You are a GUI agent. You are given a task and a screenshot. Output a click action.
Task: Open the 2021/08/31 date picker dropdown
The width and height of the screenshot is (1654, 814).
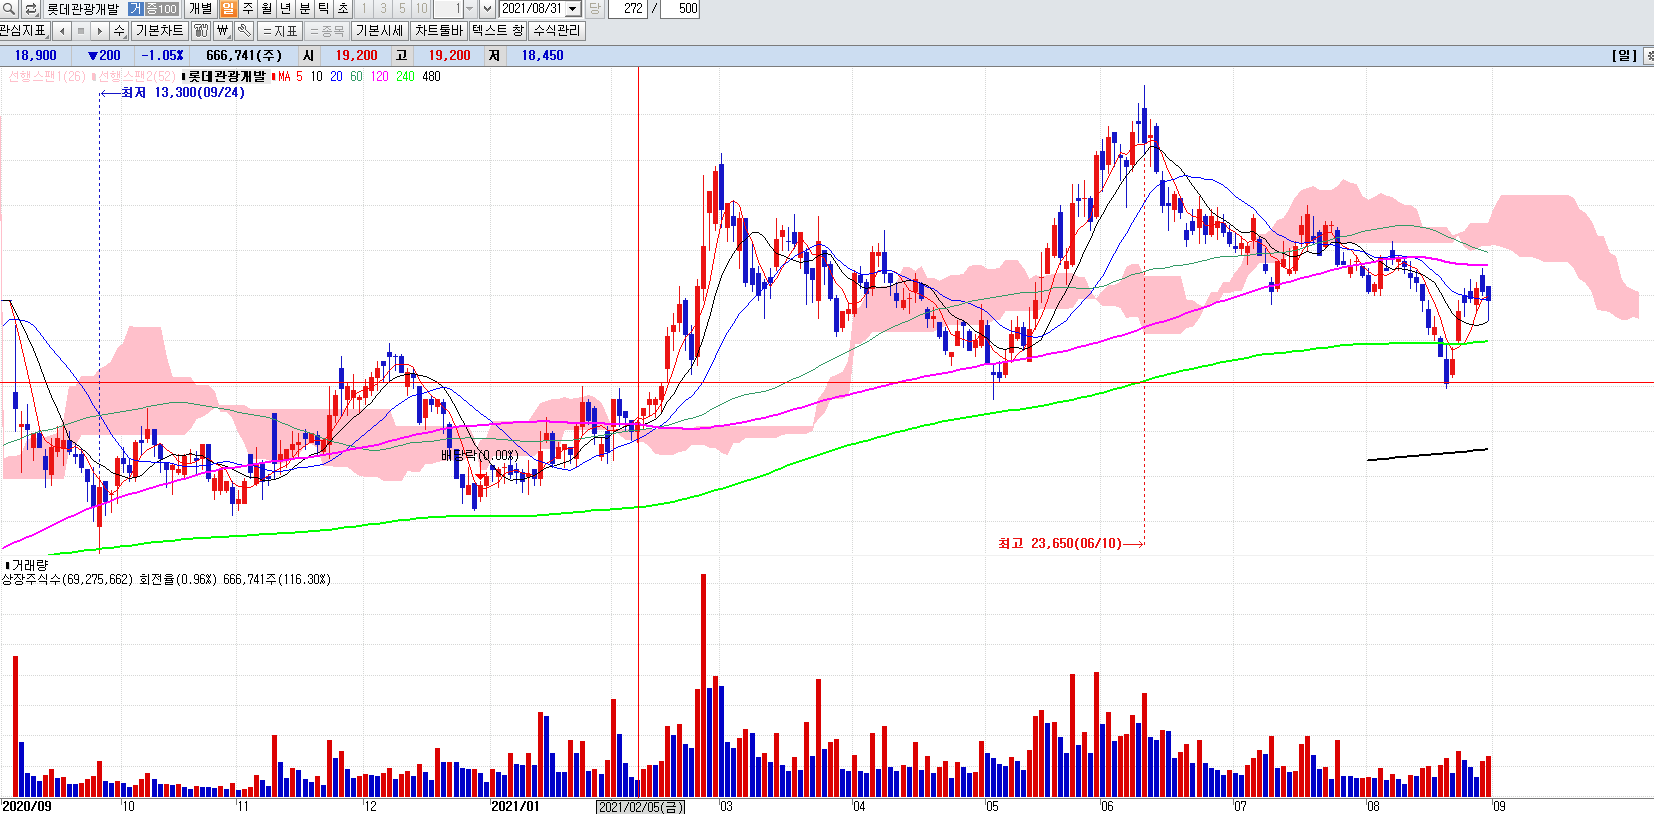click(573, 9)
